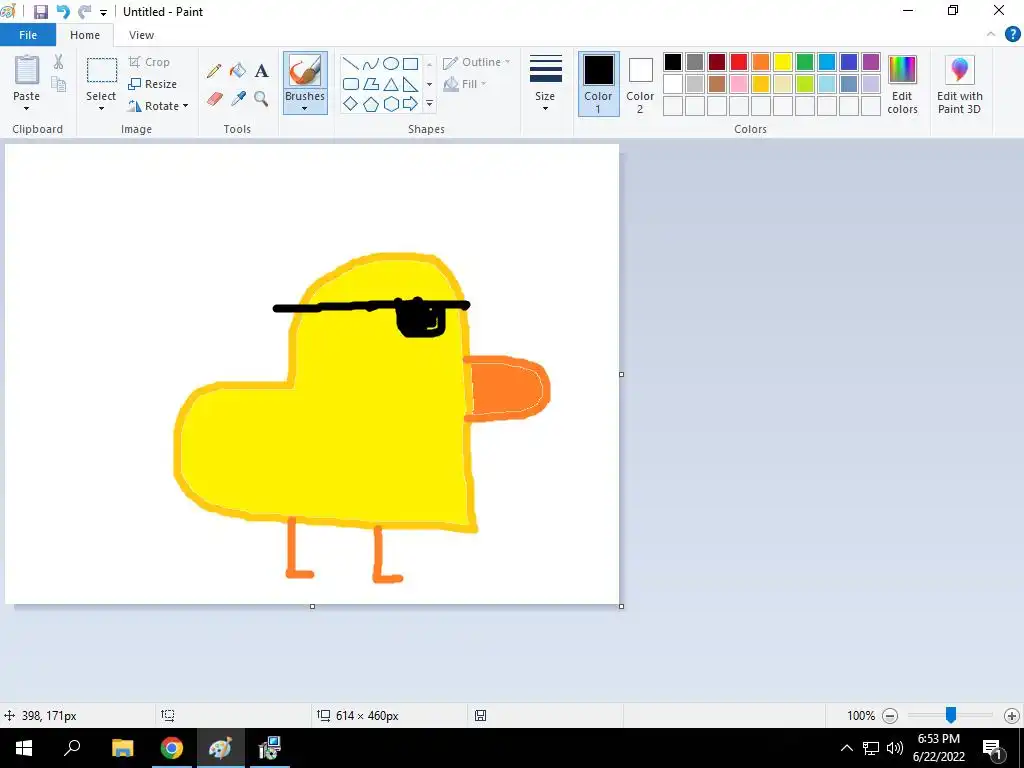Viewport: 1024px width, 768px height.
Task: Click the Copy icon in Clipboard group
Action: 59,84
